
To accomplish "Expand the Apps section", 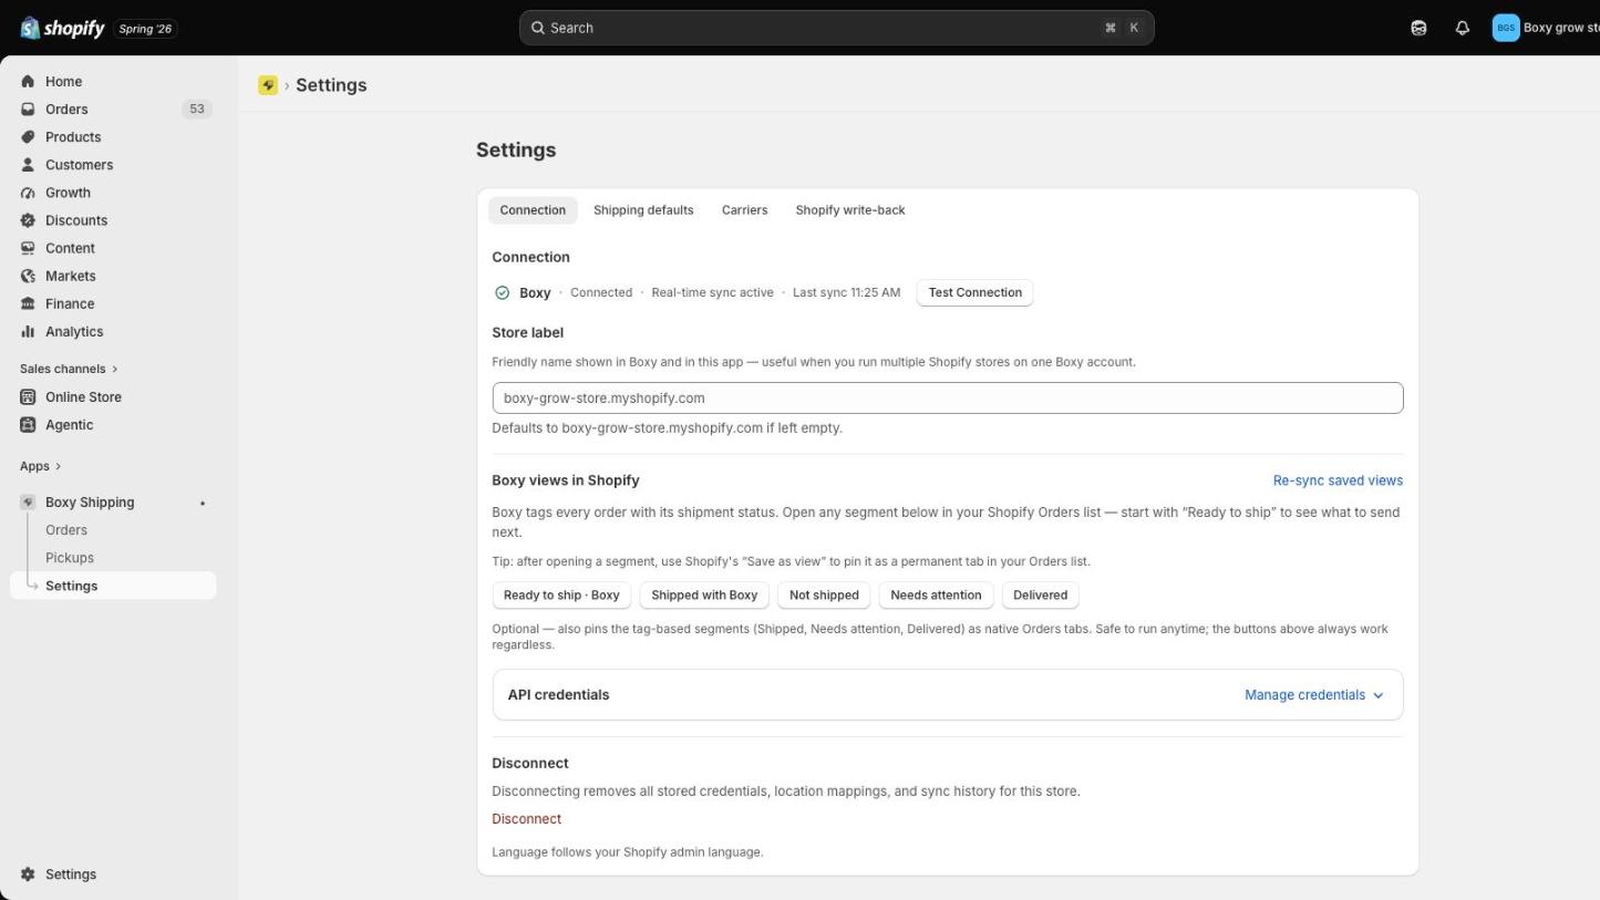I will coord(41,466).
